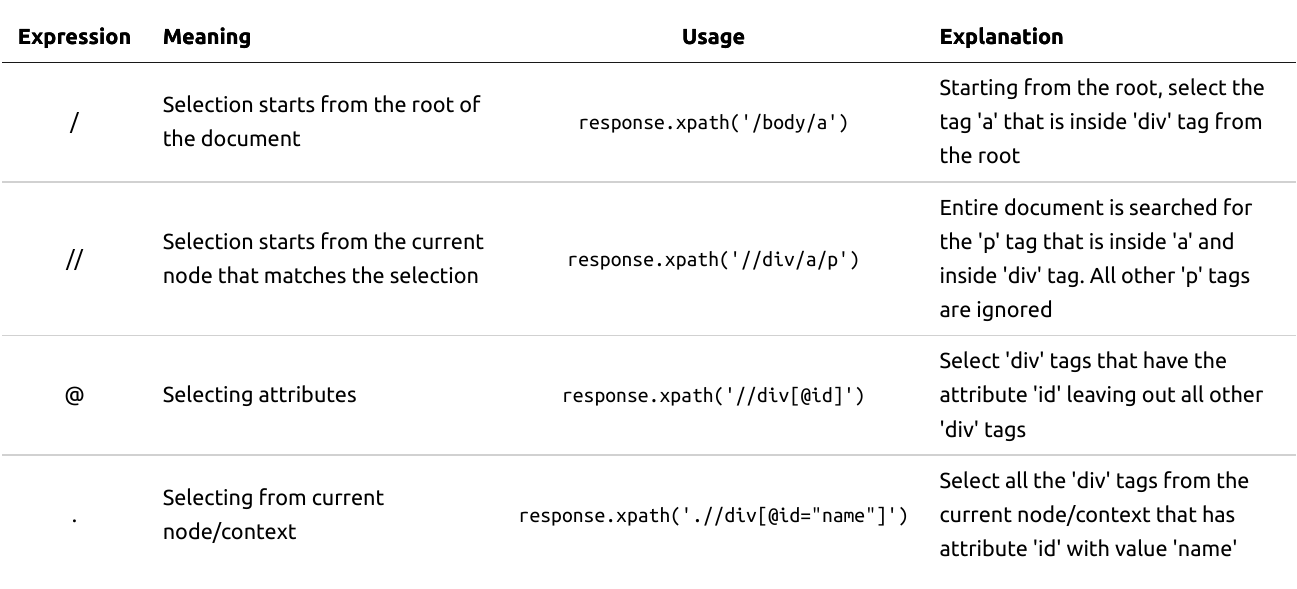The image size is (1297, 589).
Task: Click the 'Selecting attributes' meaning cell
Action: coord(259,395)
